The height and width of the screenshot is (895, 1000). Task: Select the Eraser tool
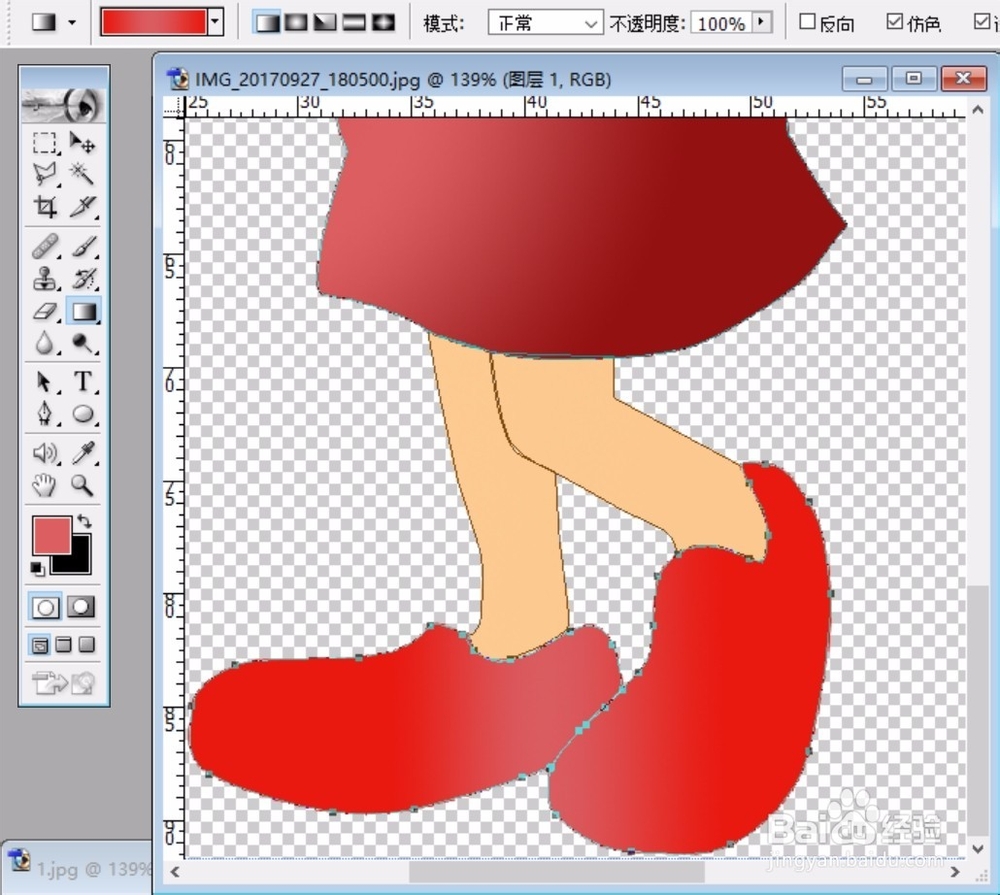[x=45, y=311]
